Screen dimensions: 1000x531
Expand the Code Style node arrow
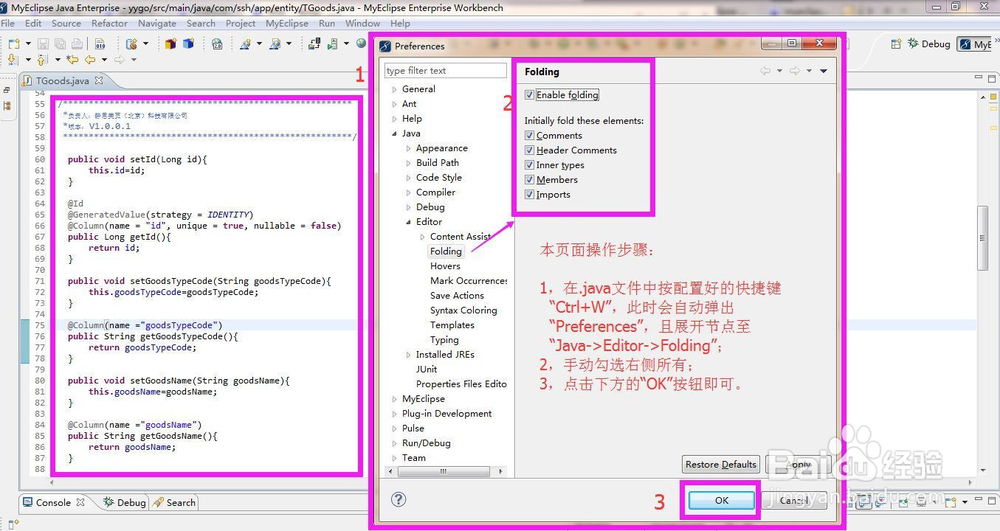point(408,178)
